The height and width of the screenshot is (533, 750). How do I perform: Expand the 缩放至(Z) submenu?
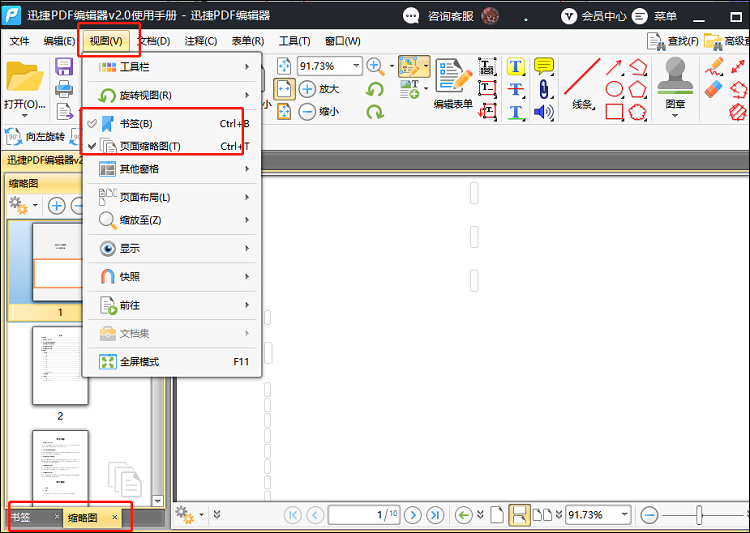click(172, 220)
